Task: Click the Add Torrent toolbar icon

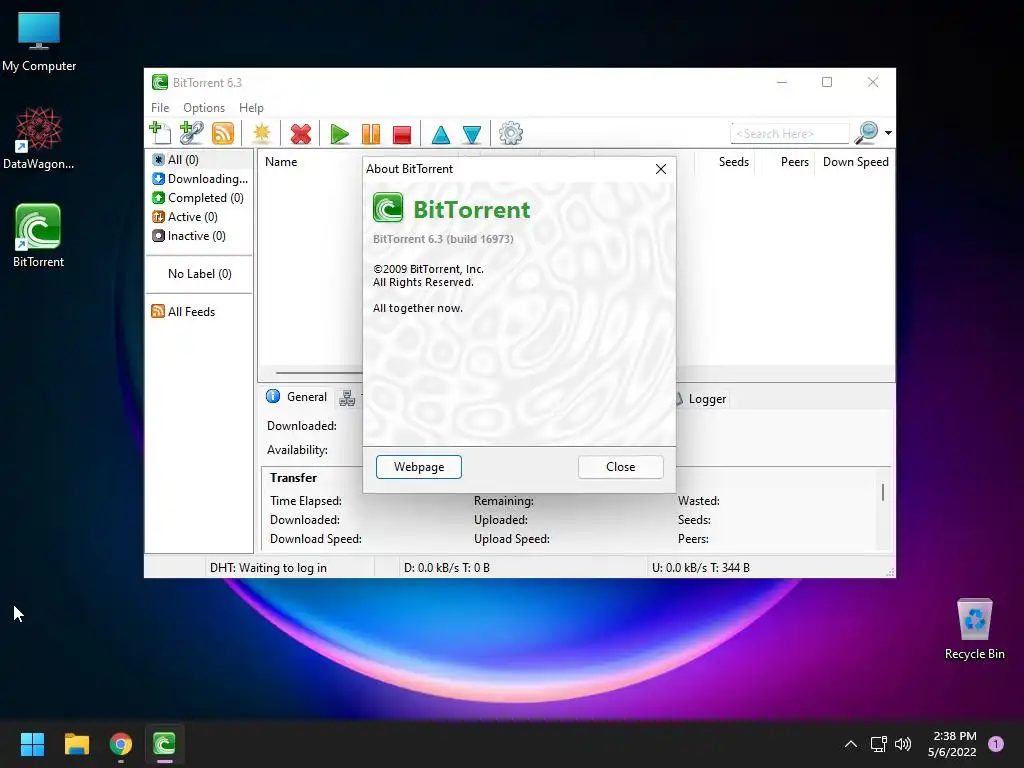Action: coord(160,133)
